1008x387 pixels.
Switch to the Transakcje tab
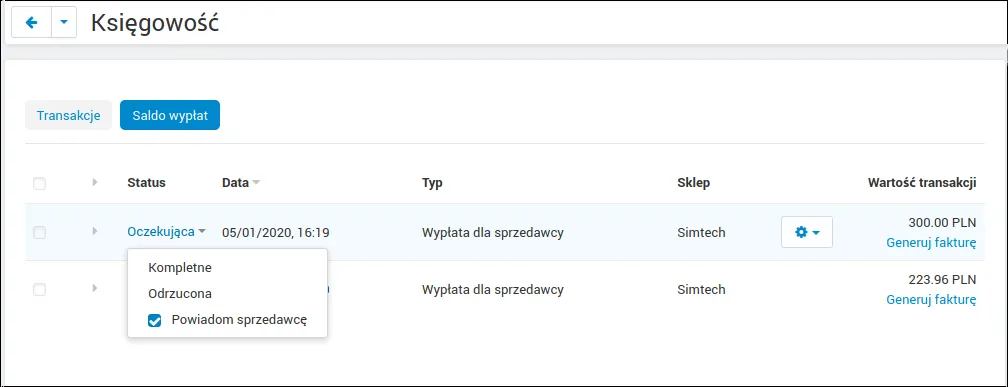pyautogui.click(x=68, y=116)
